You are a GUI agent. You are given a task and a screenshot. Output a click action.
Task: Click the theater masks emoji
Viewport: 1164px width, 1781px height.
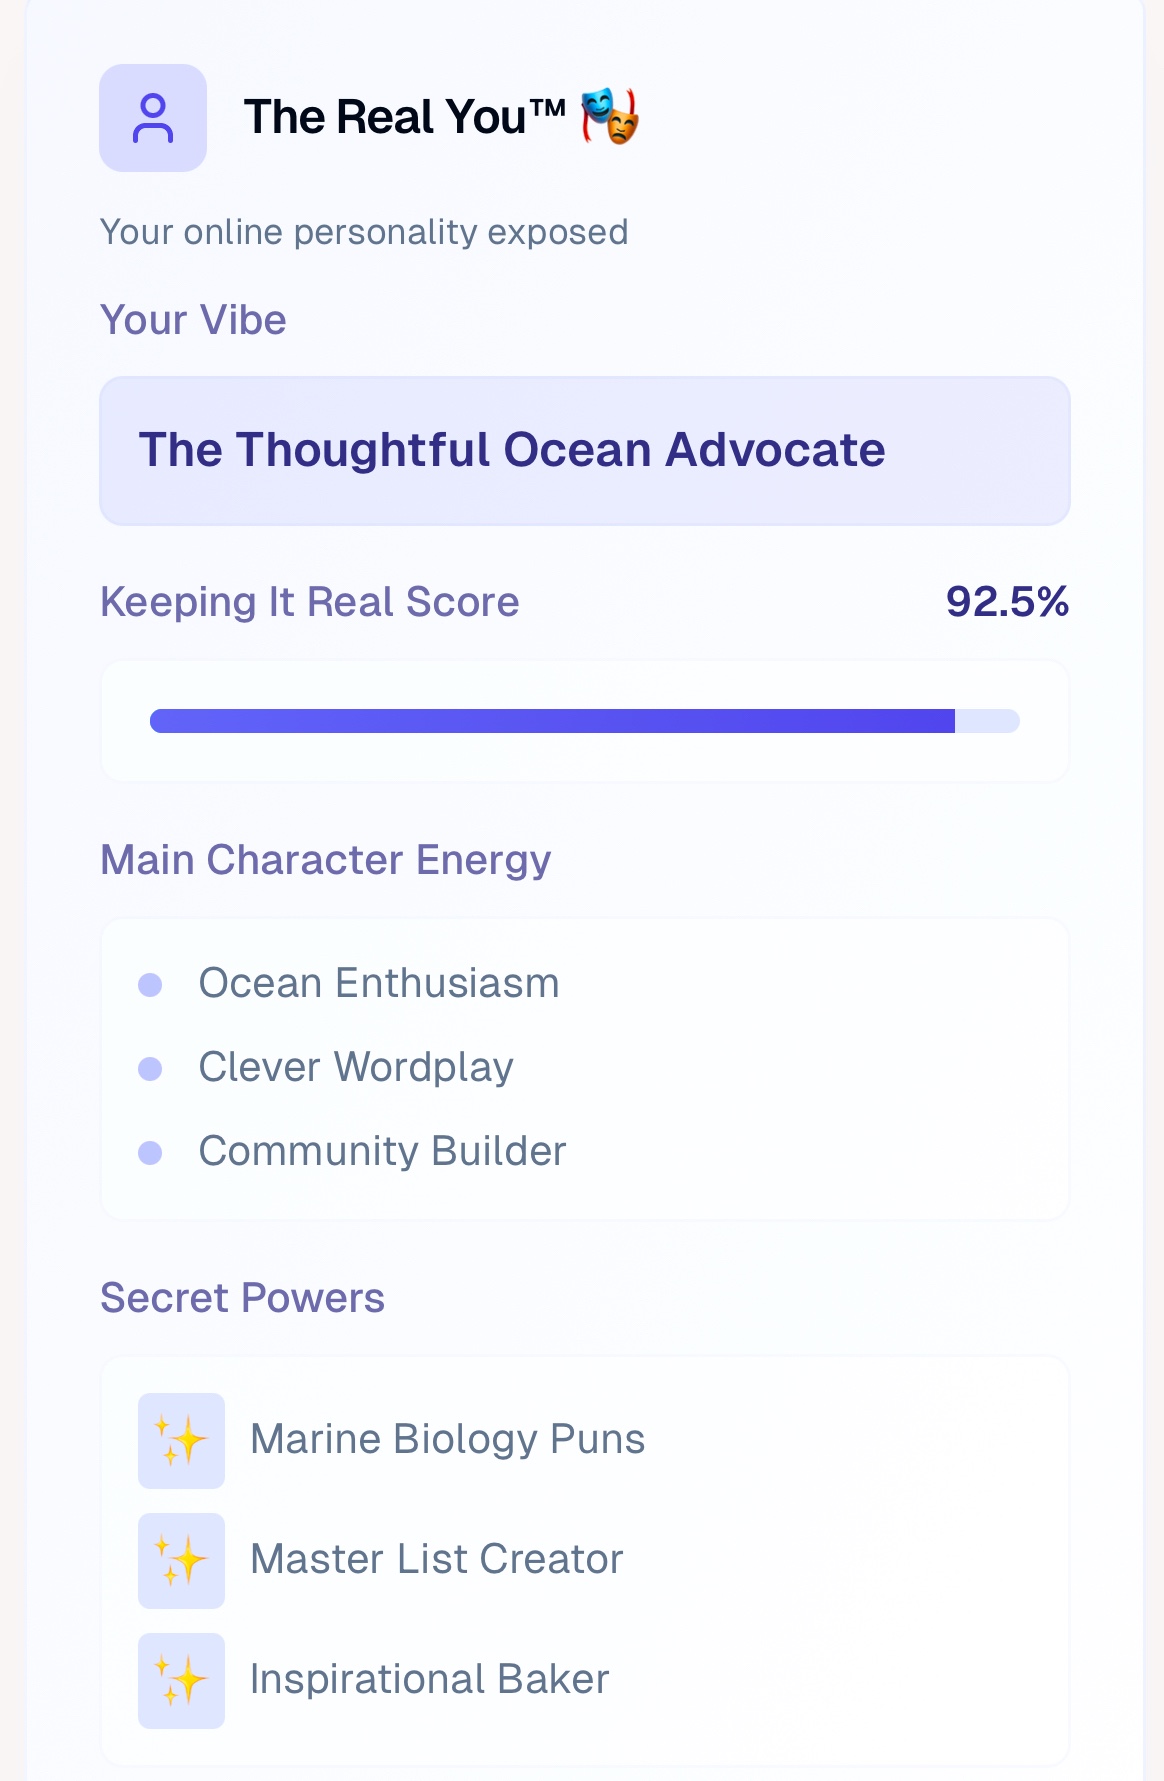[609, 116]
